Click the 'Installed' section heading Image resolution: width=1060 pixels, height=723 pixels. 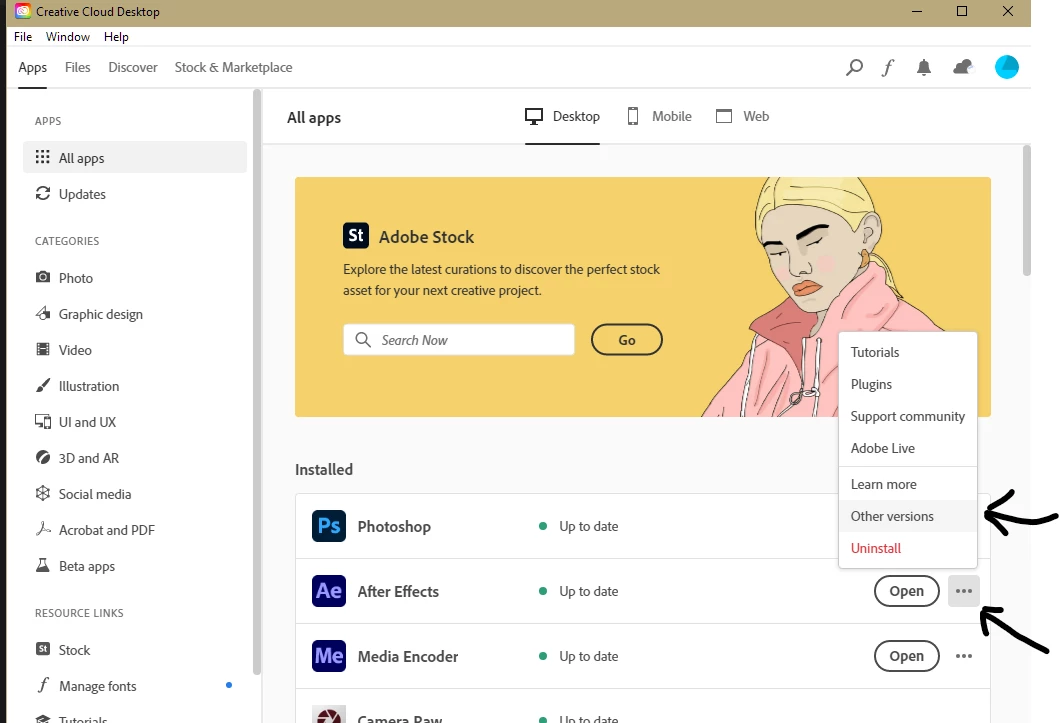(324, 469)
